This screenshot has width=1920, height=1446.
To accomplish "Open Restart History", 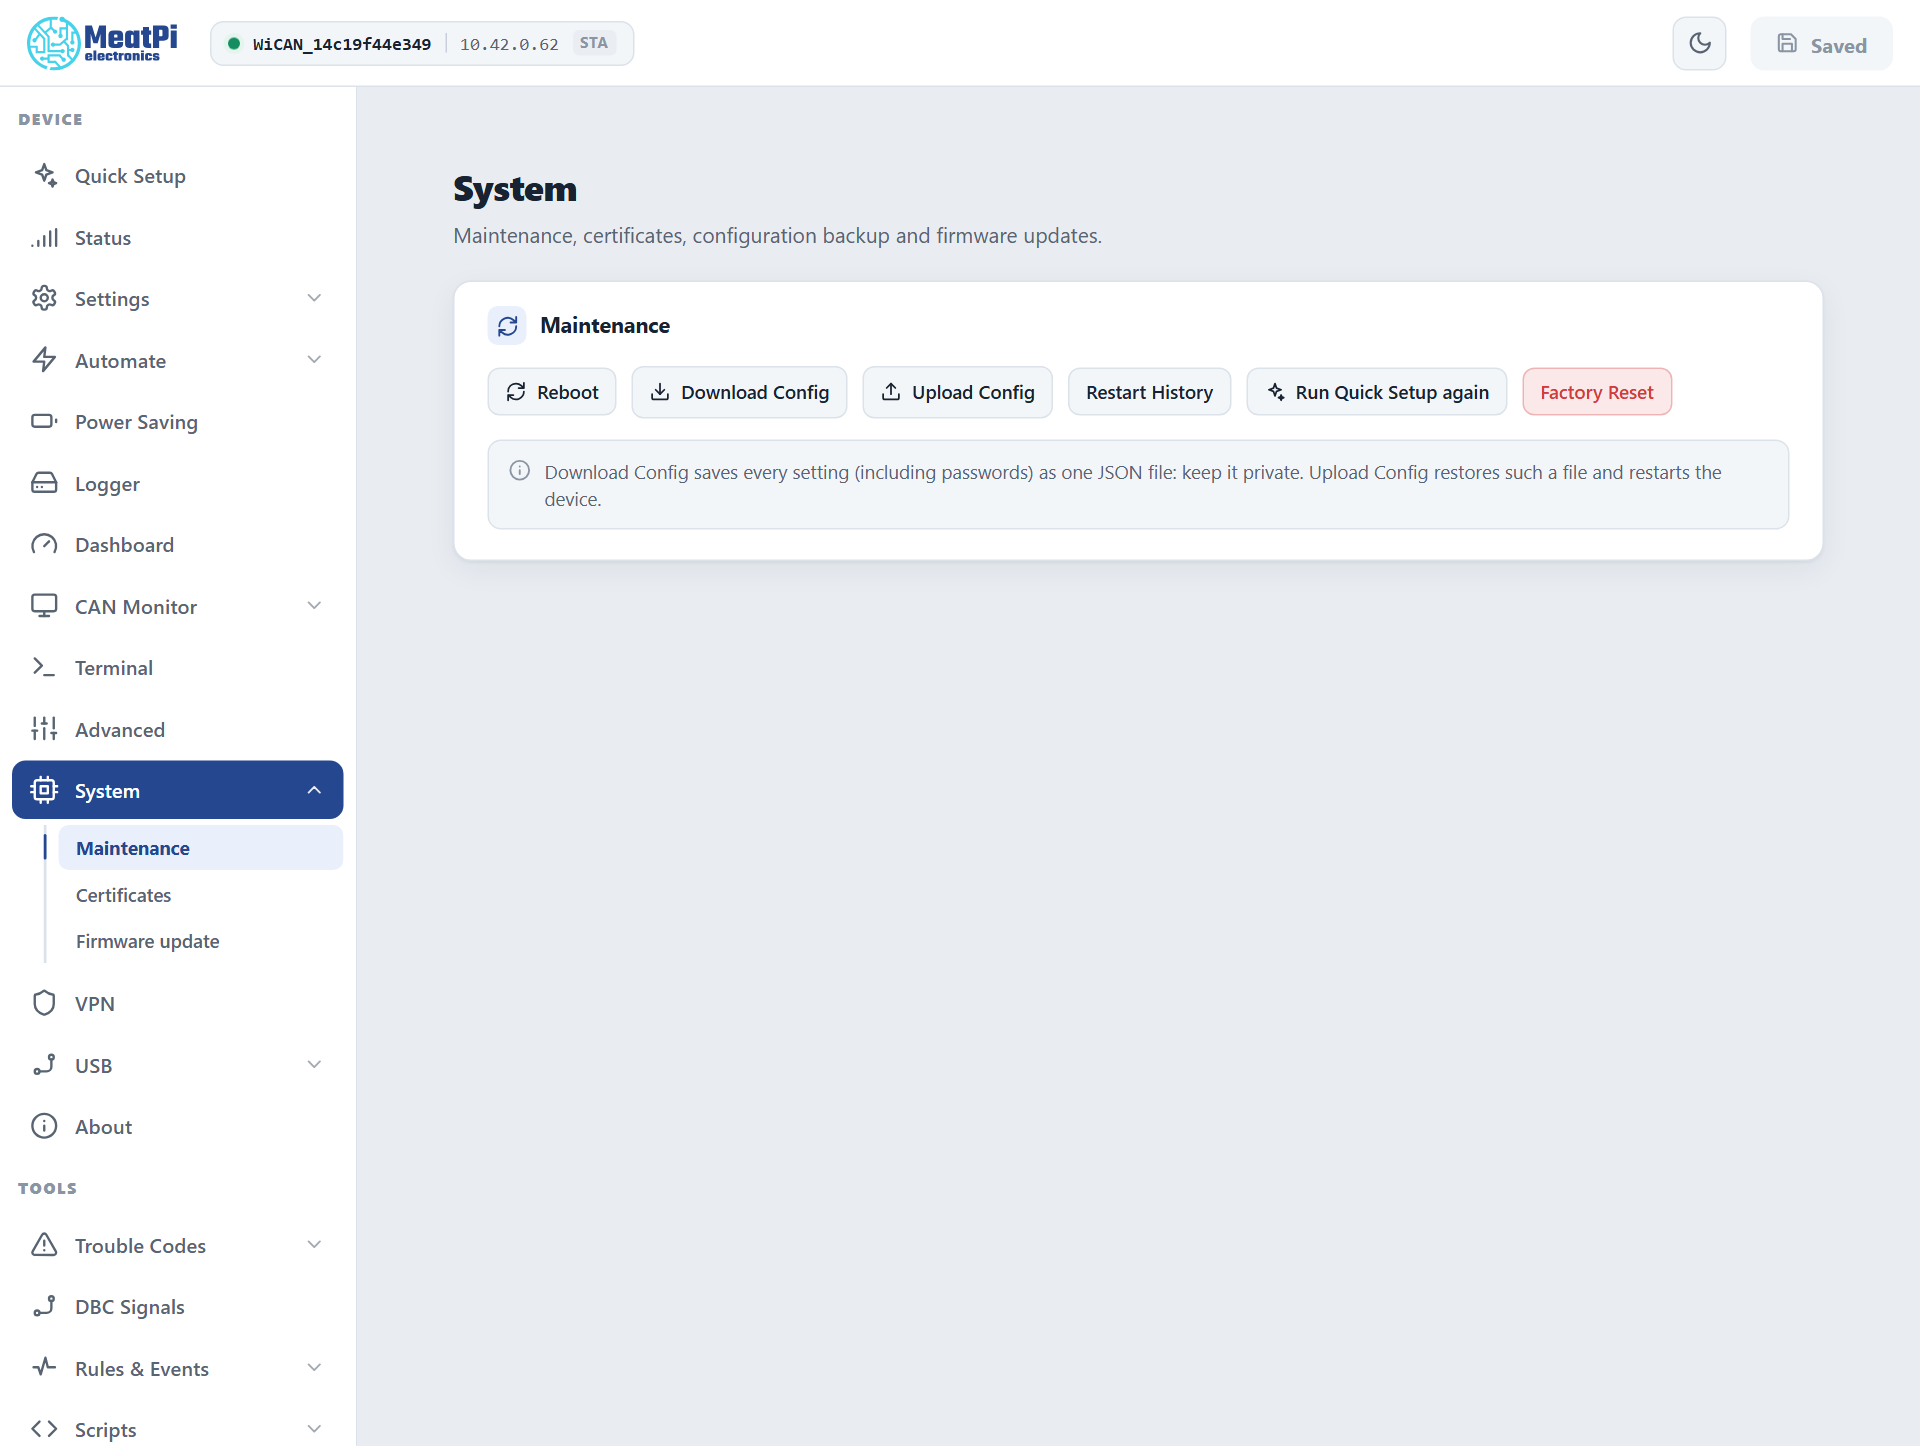I will [1149, 392].
